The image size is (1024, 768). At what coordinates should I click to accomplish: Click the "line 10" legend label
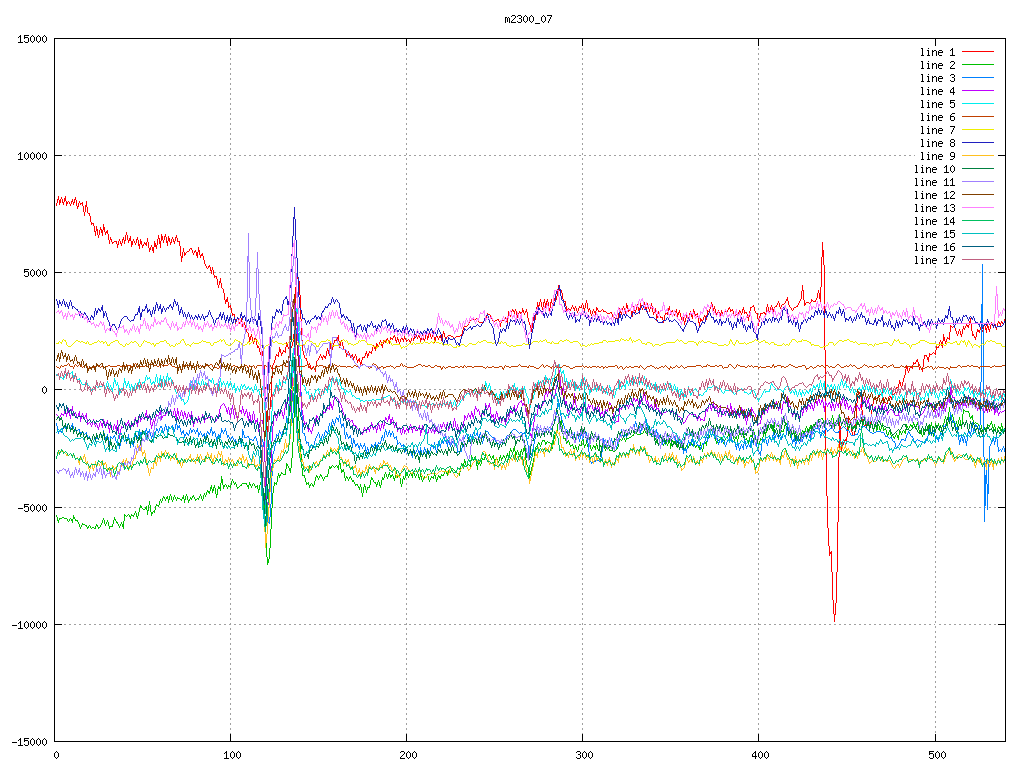934,169
